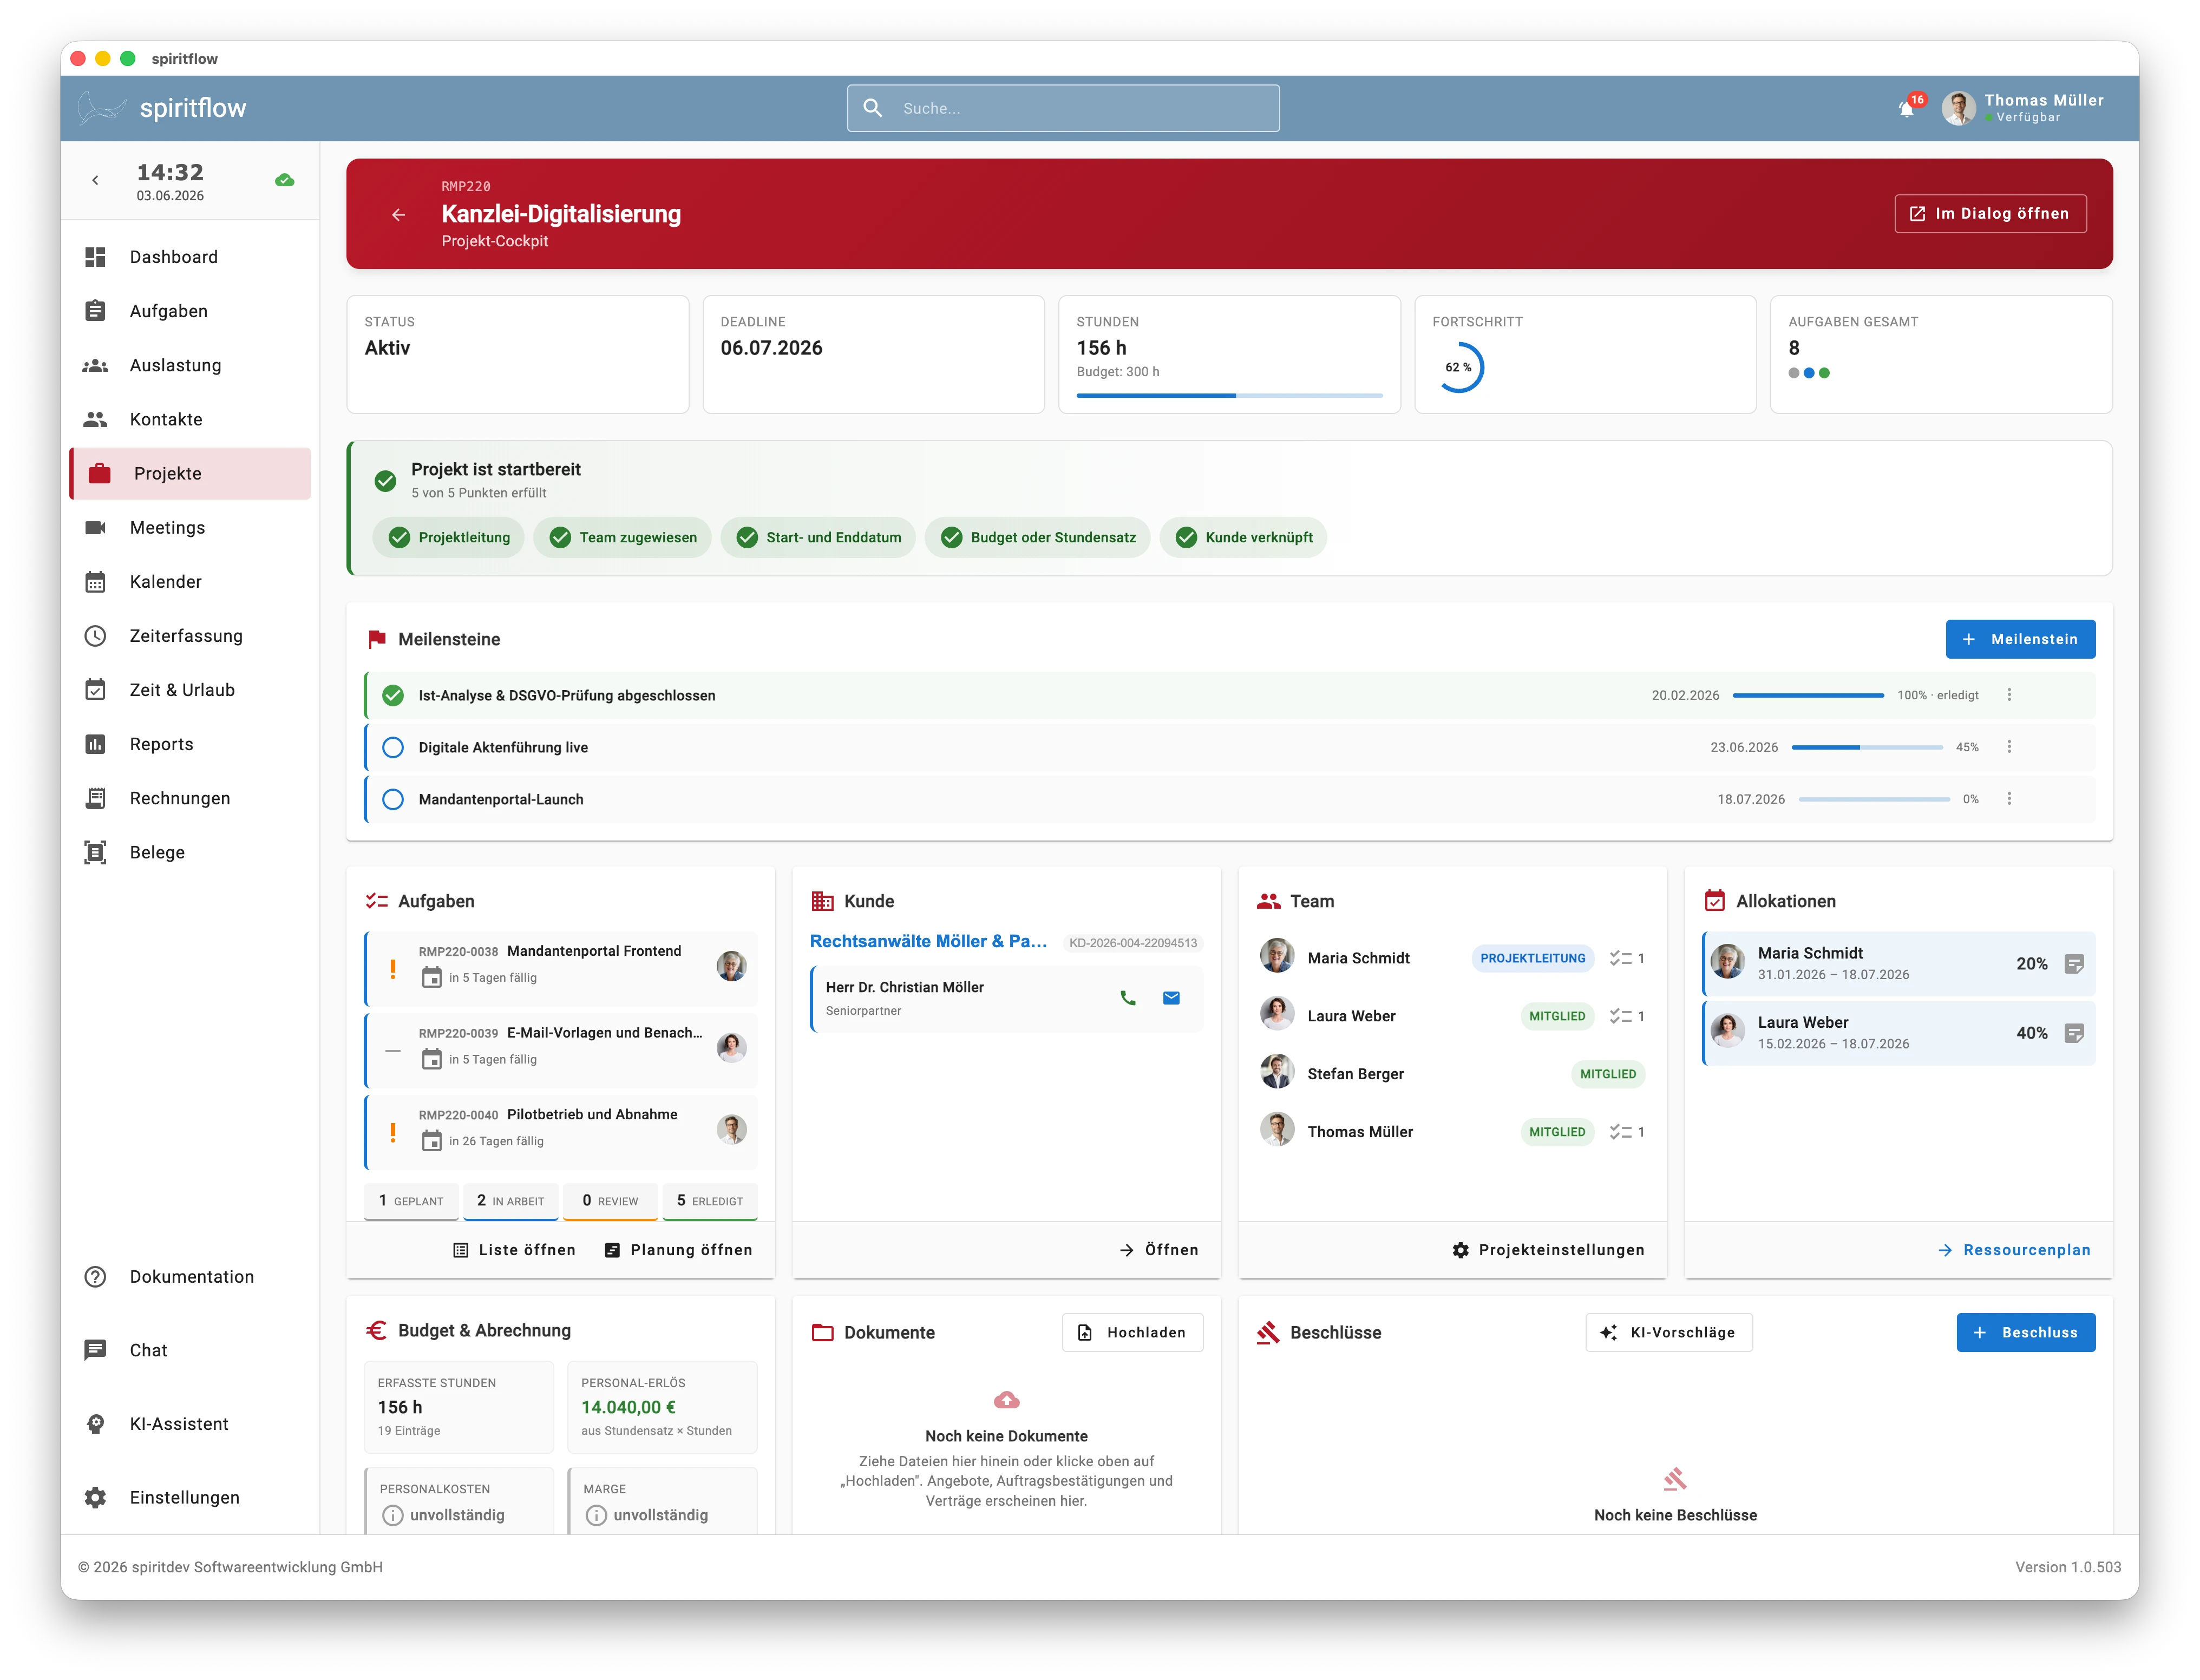Screen dimensions: 2200x1680
Task: Open note icon on Maria Schmidt allocation
Action: tap(2074, 964)
